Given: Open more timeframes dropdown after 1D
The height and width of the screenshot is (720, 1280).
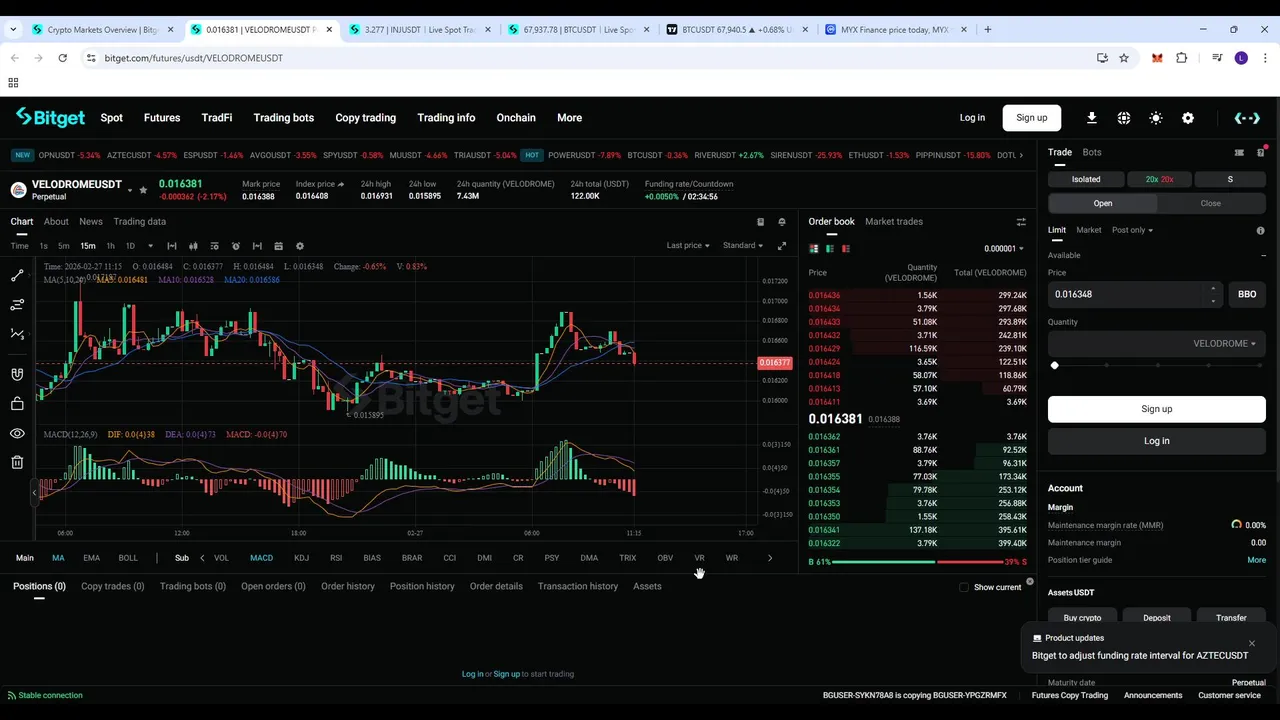Looking at the screenshot, I should [151, 246].
